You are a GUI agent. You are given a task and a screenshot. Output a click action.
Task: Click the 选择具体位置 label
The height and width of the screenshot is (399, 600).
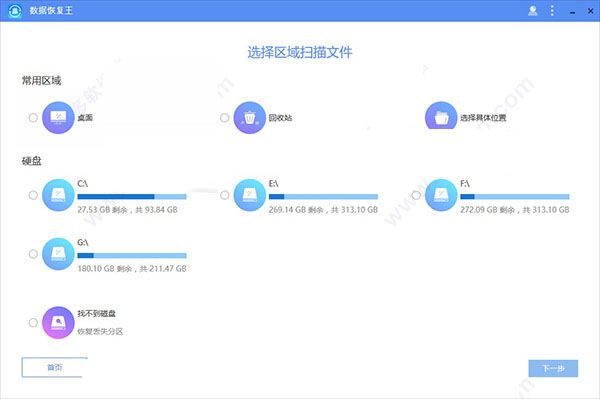click(x=483, y=117)
